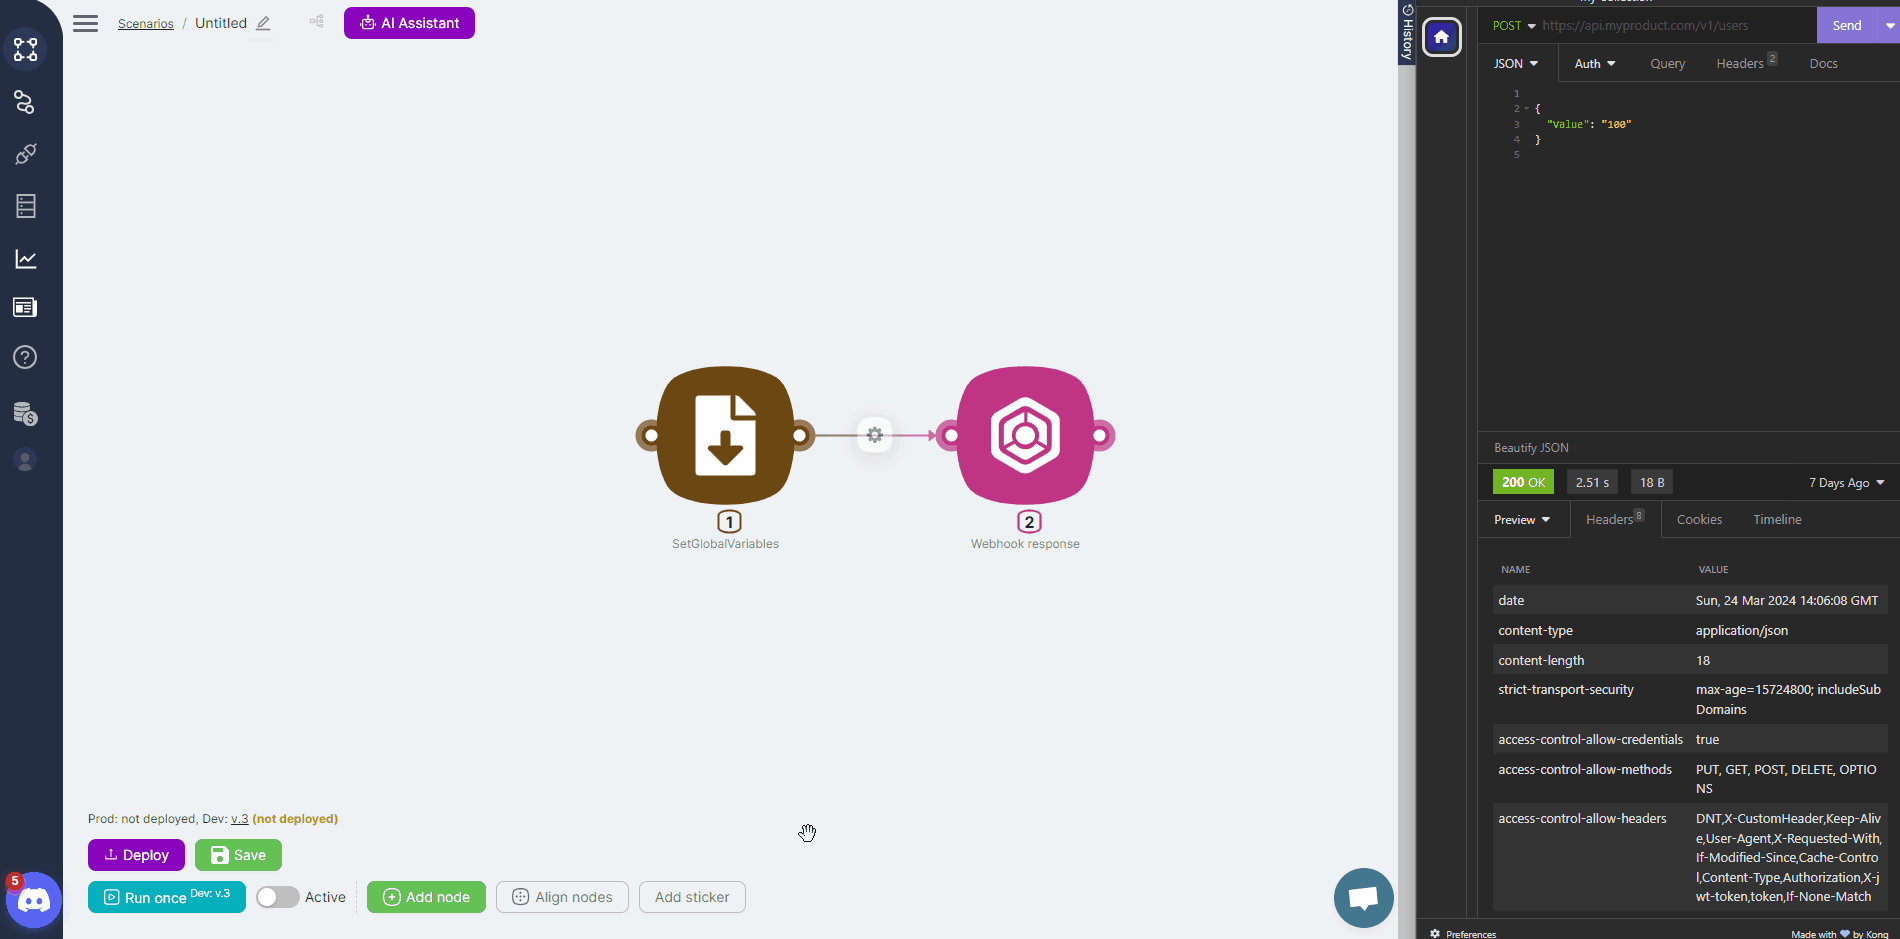
Task: Click the connection gear icon between nodes
Action: [x=875, y=435]
